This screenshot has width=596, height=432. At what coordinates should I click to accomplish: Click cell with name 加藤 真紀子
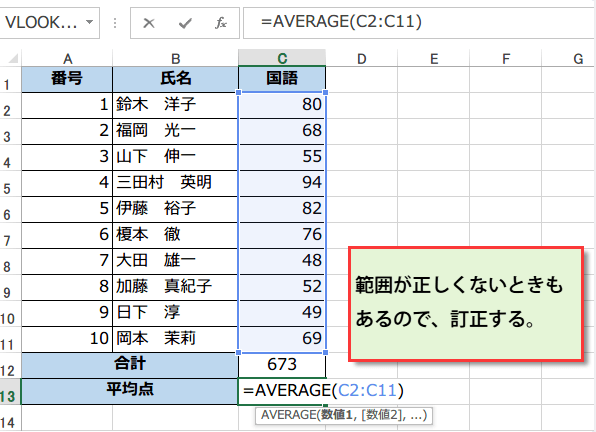pyautogui.click(x=175, y=288)
